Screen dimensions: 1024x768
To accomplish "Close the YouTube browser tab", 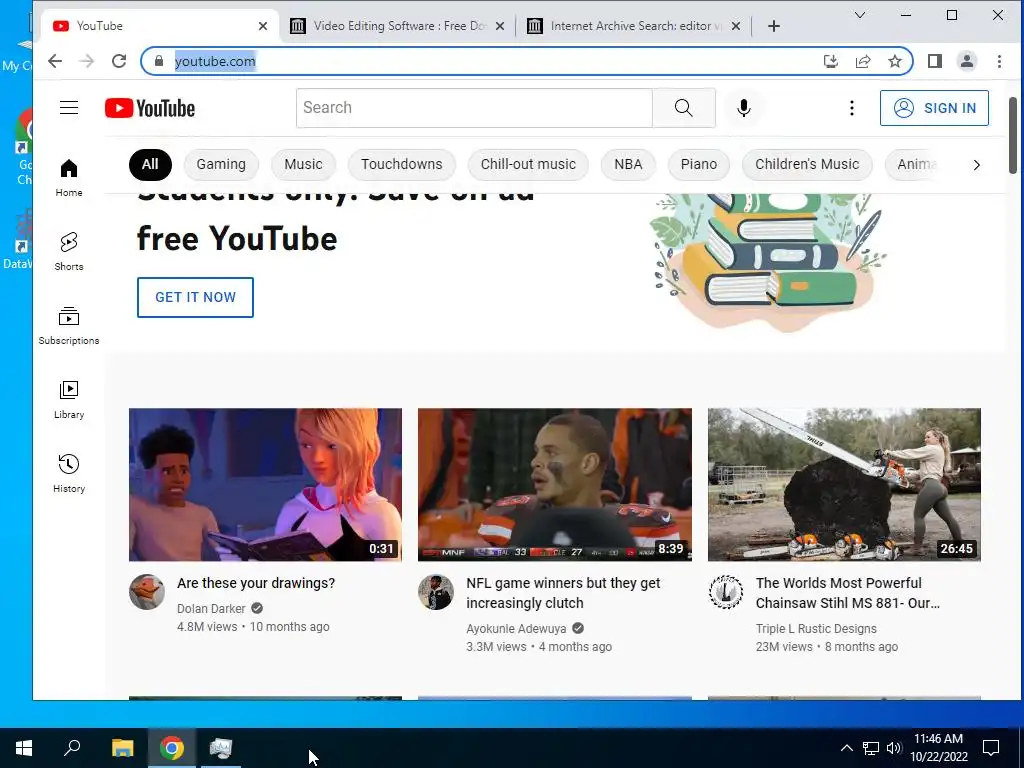I will coord(263,26).
